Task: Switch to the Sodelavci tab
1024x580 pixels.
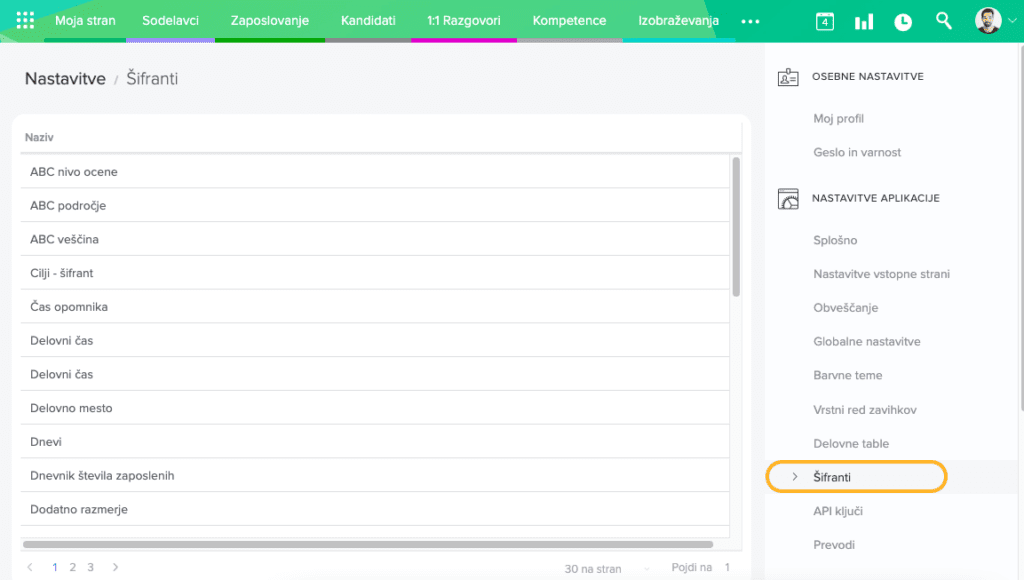Action: 170,21
